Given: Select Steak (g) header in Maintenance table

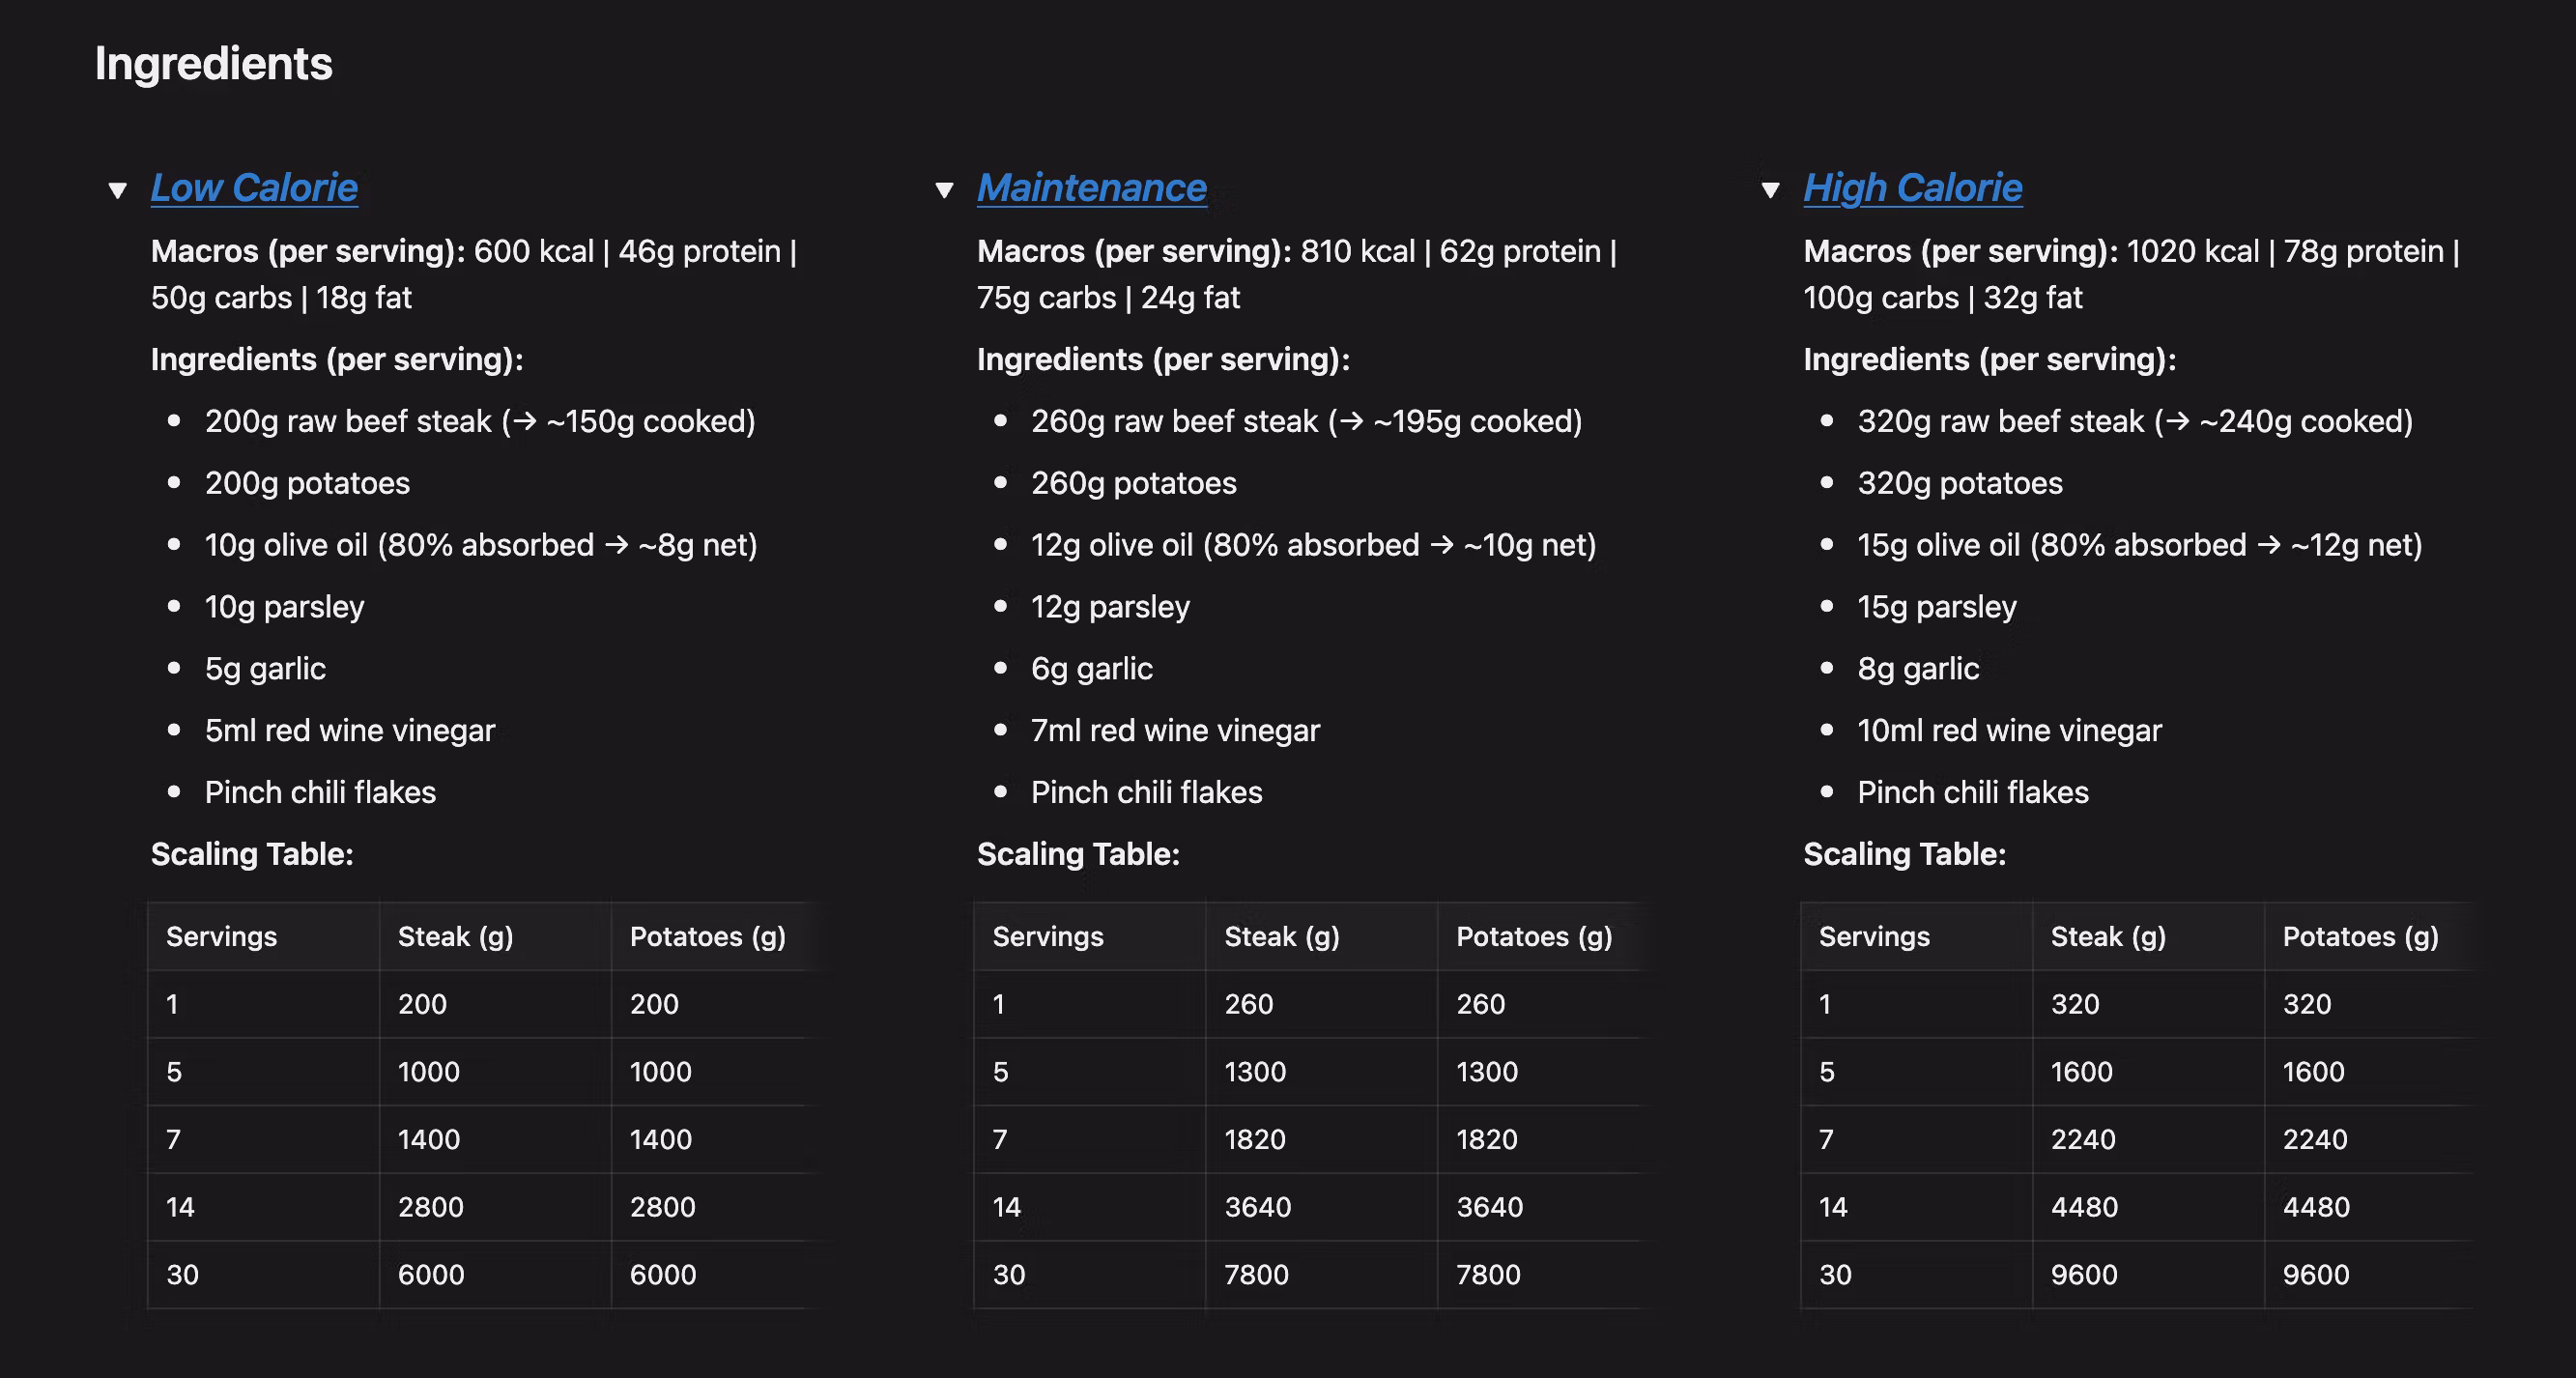Looking at the screenshot, I should [x=1282, y=937].
